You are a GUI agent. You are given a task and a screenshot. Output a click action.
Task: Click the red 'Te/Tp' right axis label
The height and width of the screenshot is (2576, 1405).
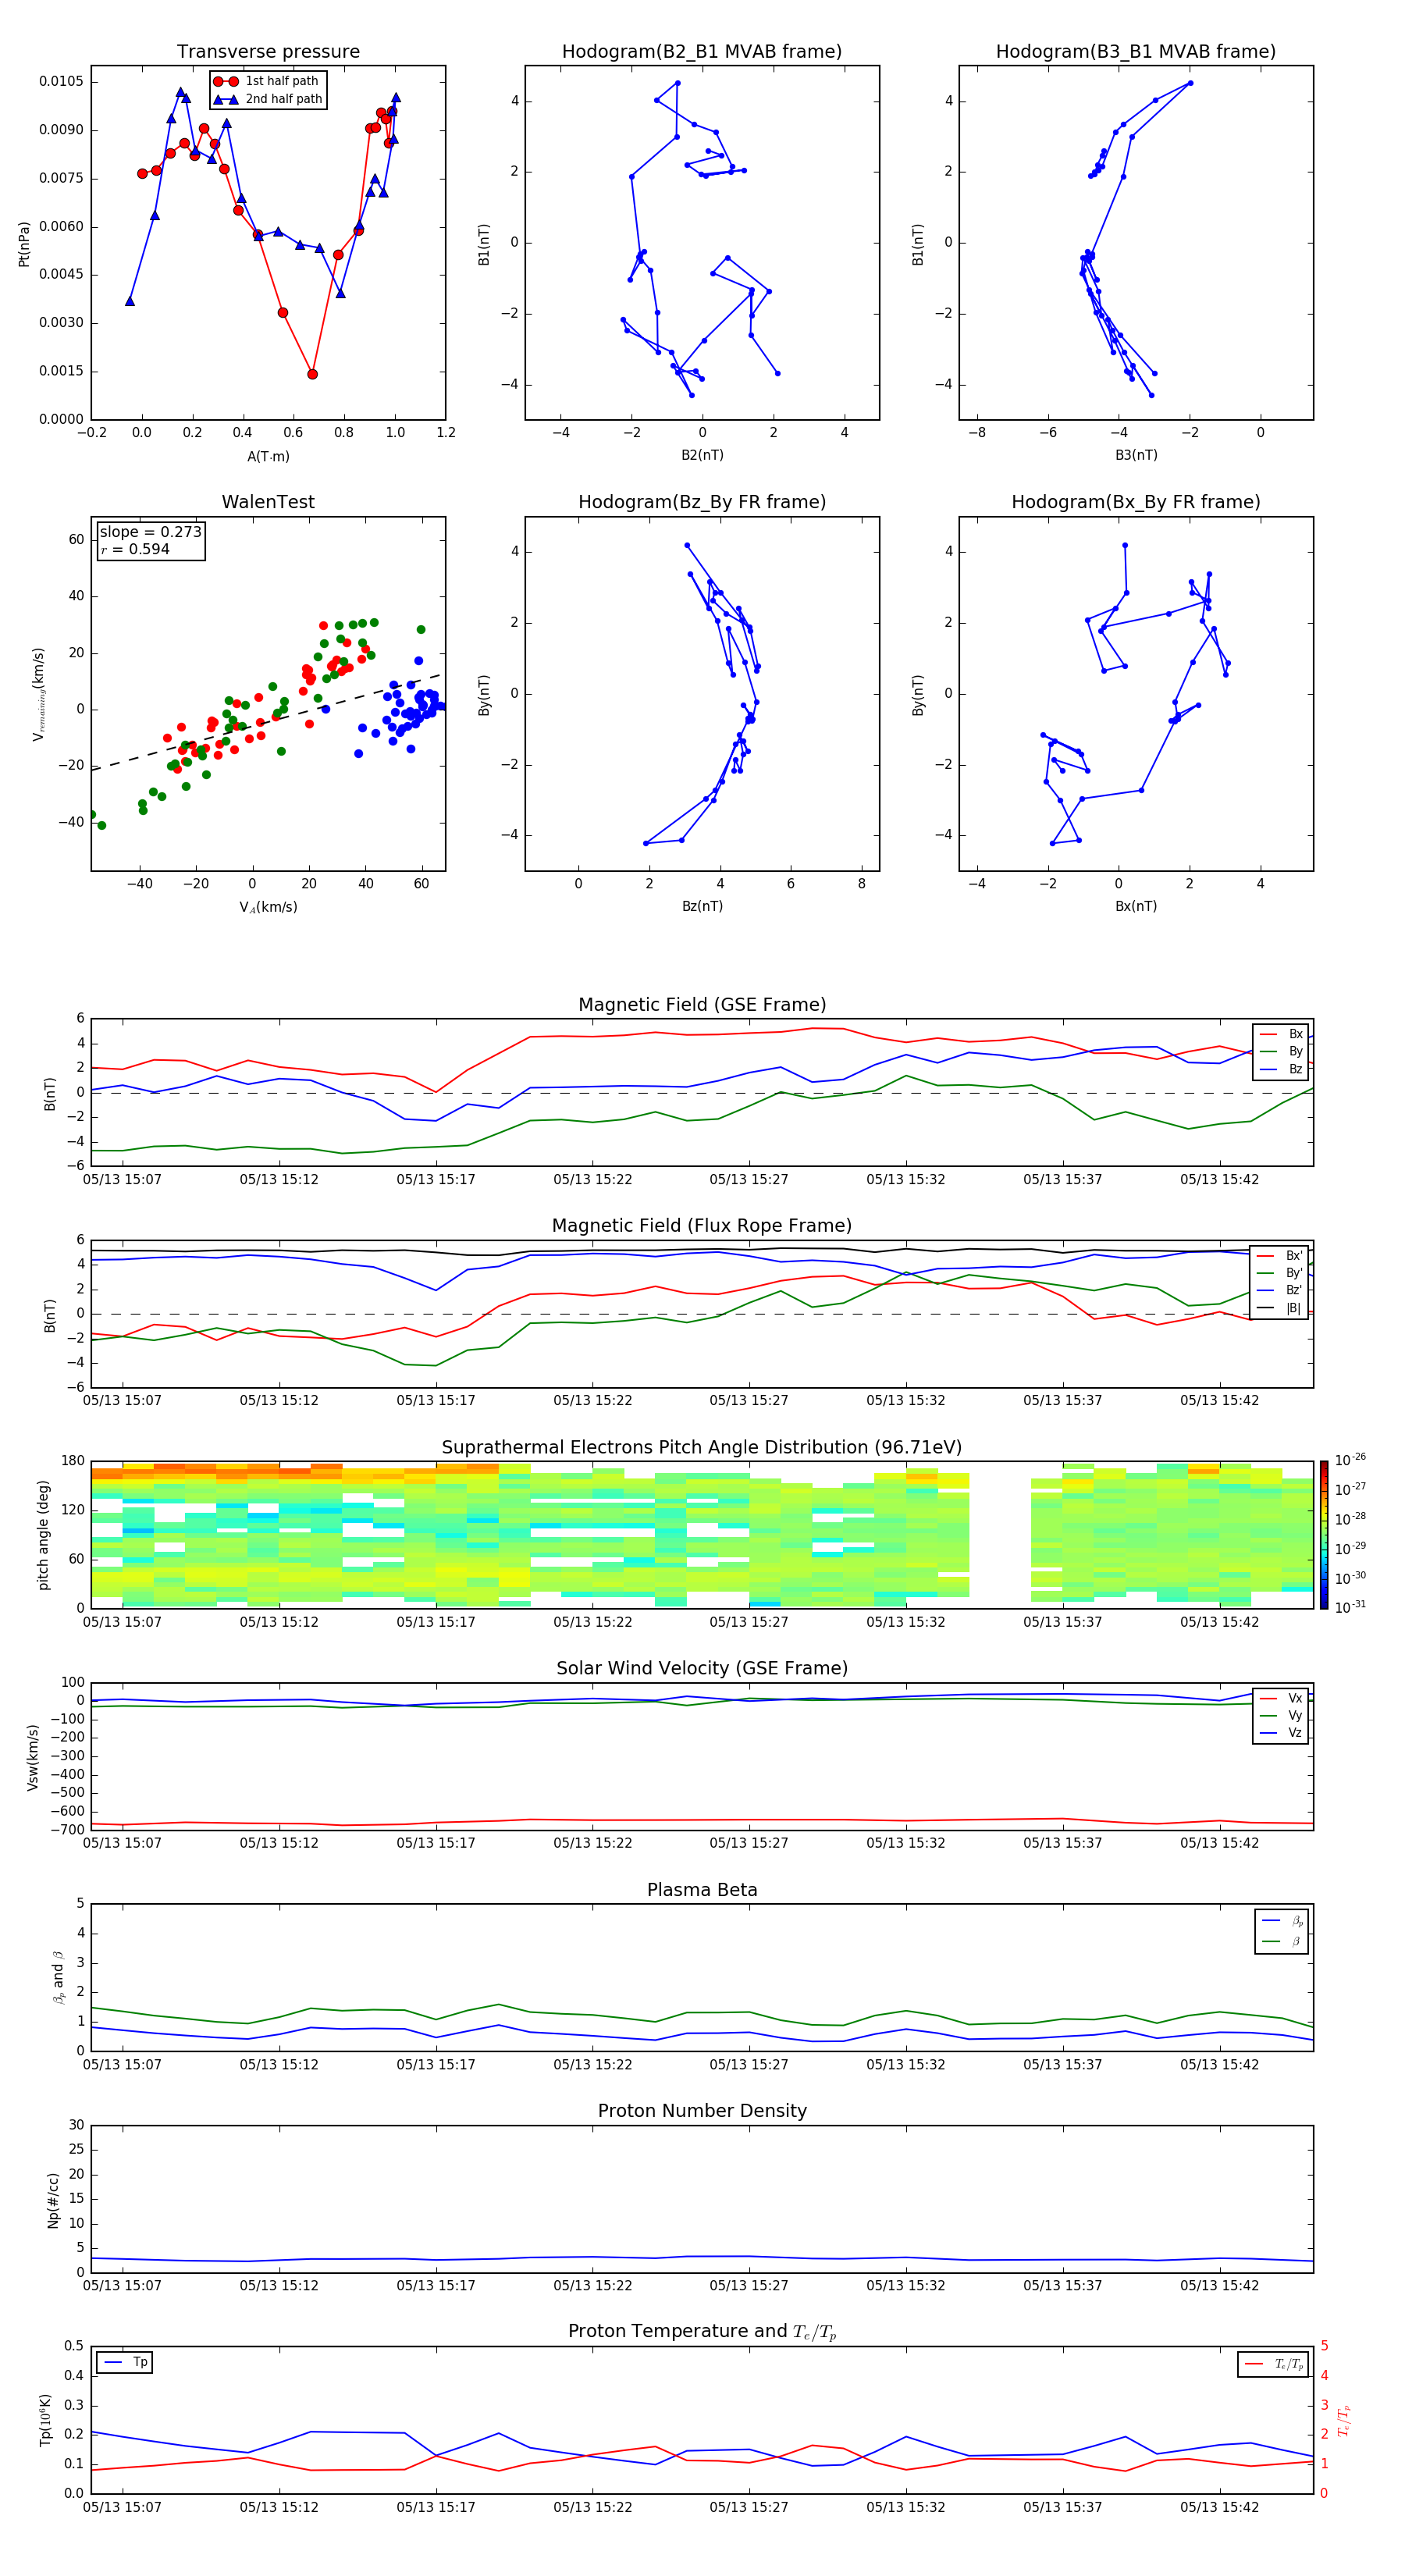(x=1344, y=2420)
